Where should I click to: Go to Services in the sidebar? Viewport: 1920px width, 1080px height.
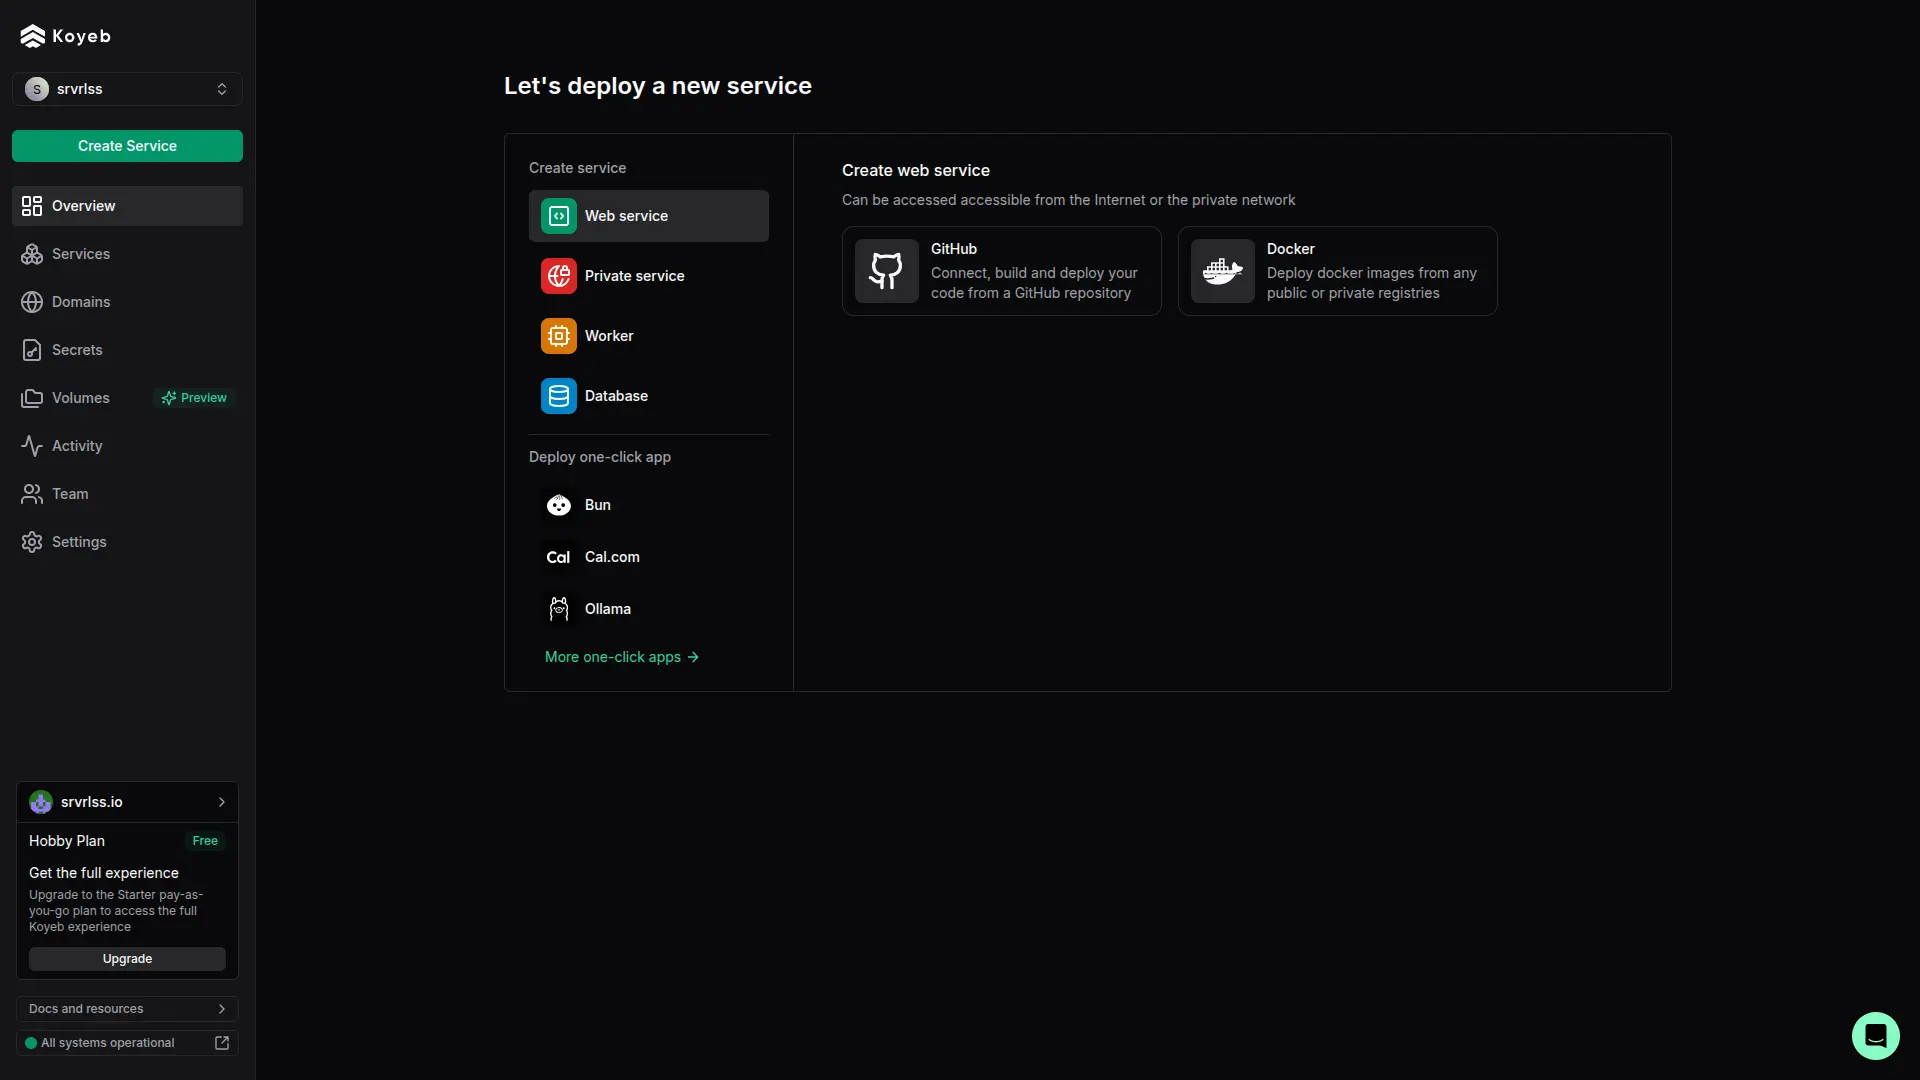point(127,254)
